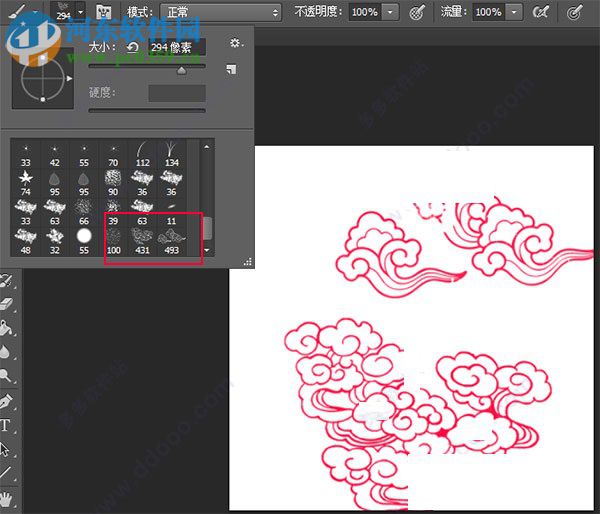Select the cloud brush 493
This screenshot has height=514, width=600.
coord(171,241)
